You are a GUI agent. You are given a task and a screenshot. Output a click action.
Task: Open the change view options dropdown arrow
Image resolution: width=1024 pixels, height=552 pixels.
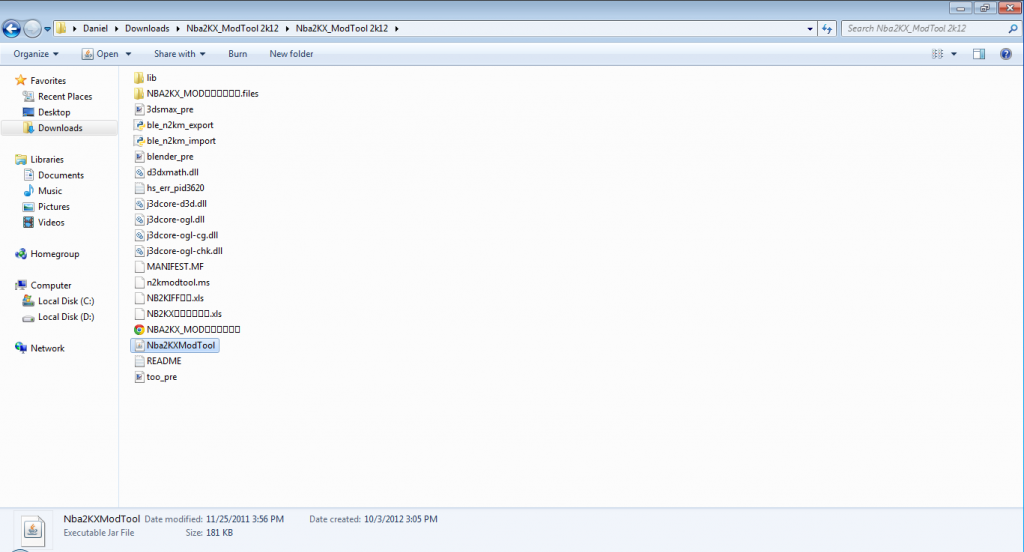coord(954,54)
